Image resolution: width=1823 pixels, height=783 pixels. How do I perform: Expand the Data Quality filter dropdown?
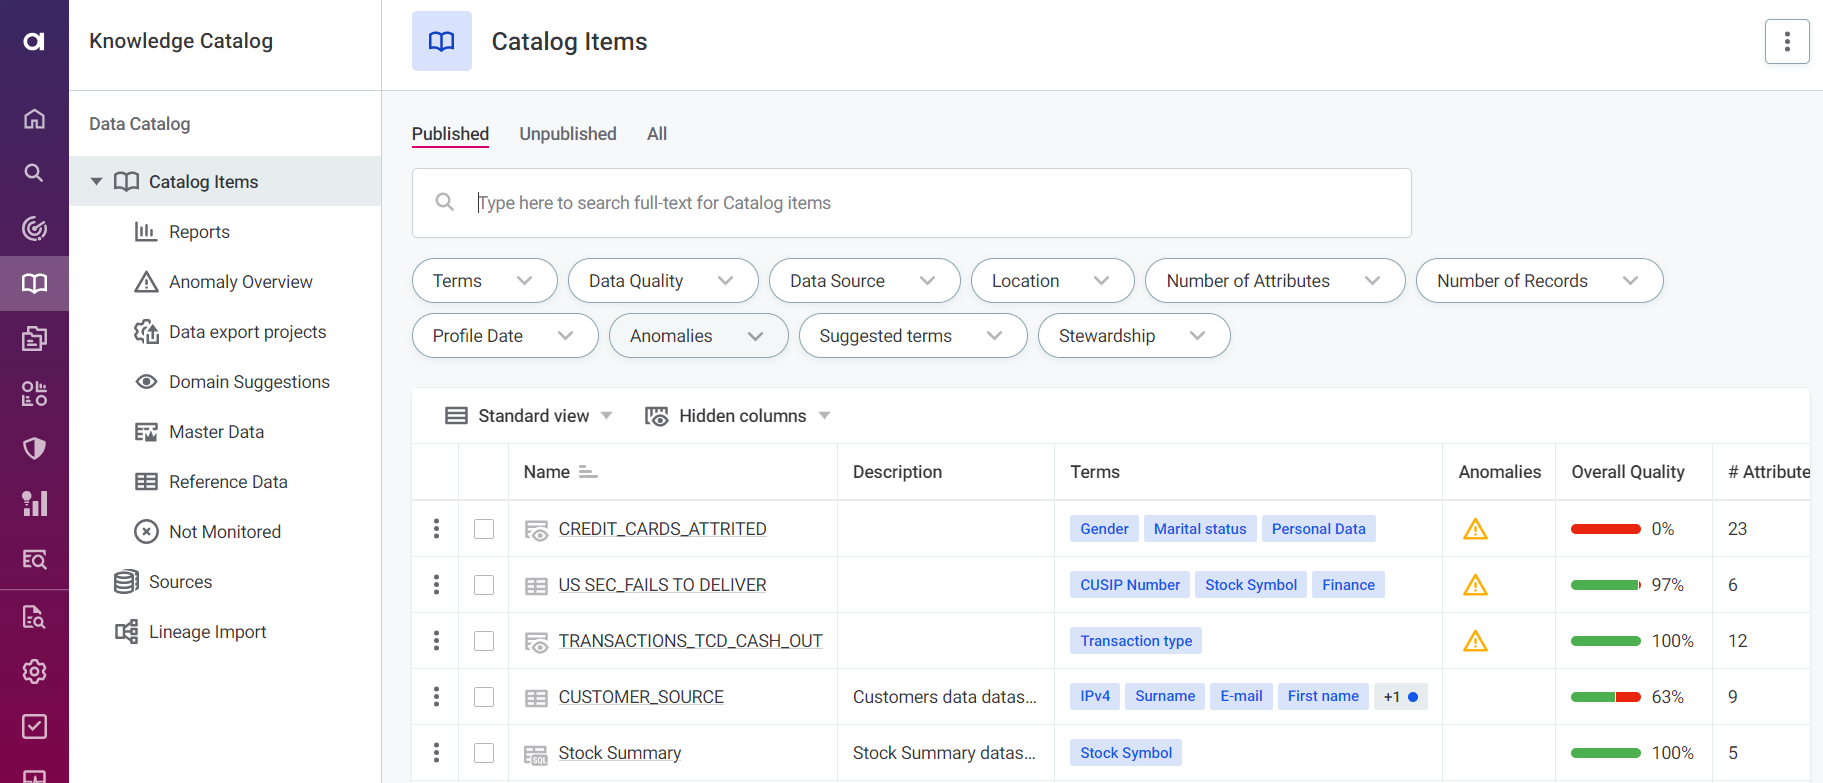point(662,281)
